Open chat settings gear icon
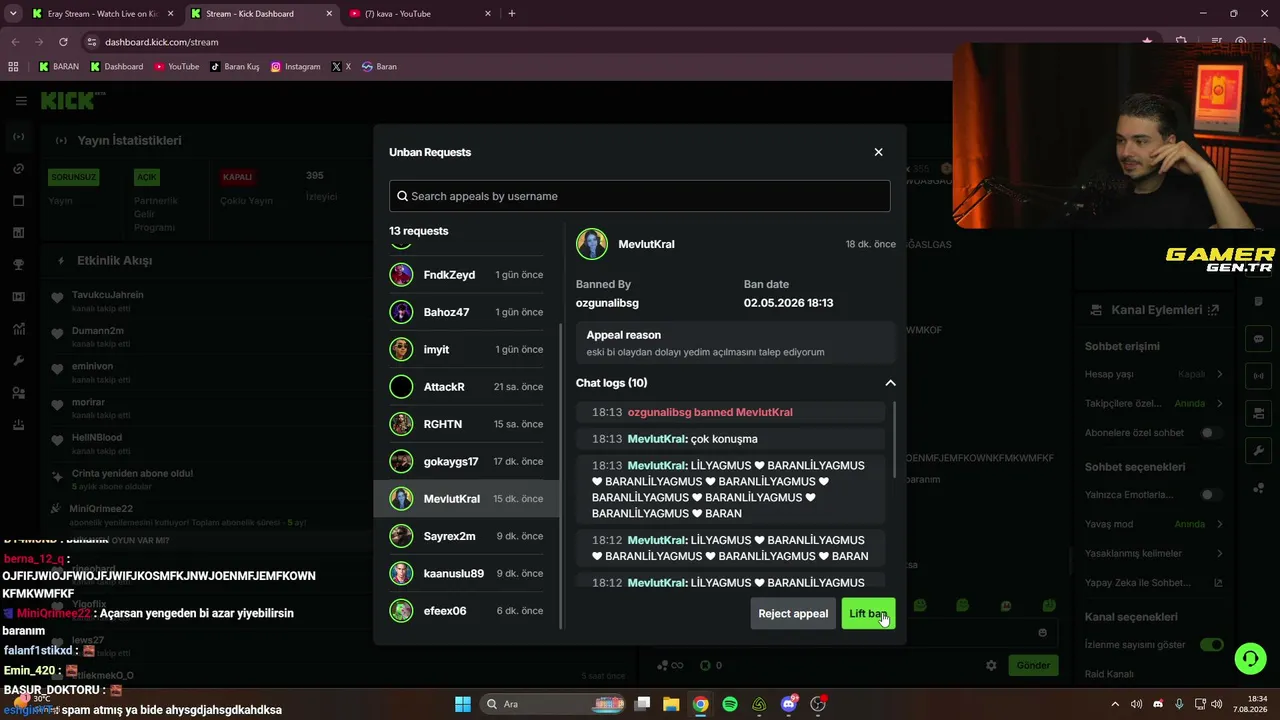Screen dimensions: 1280x720 point(991,665)
